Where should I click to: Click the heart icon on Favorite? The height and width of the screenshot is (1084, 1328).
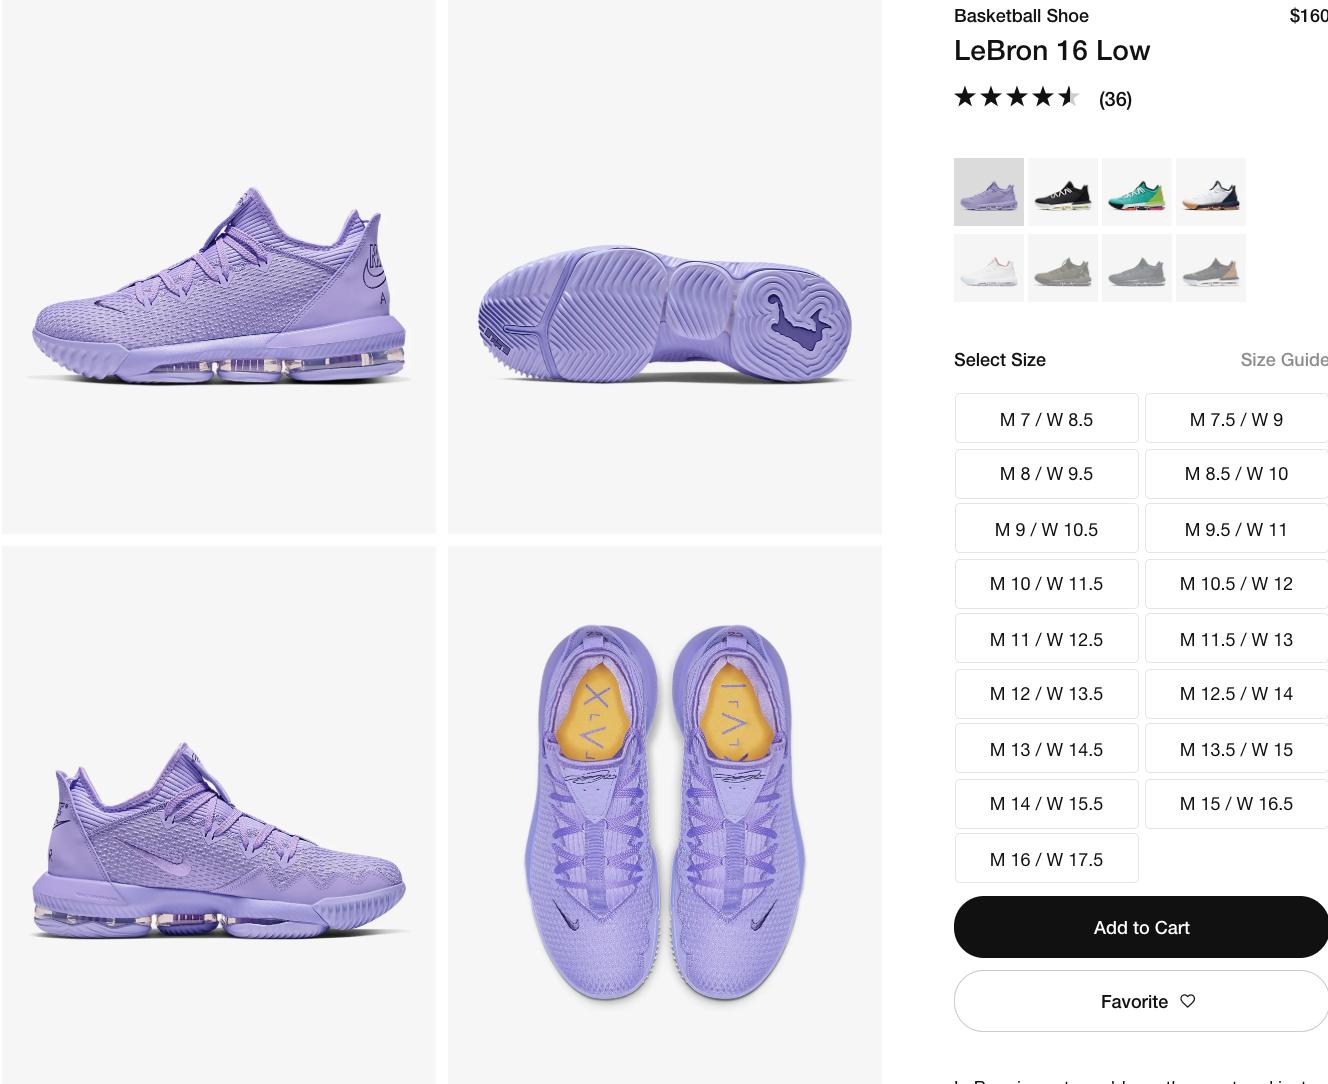point(1188,1001)
